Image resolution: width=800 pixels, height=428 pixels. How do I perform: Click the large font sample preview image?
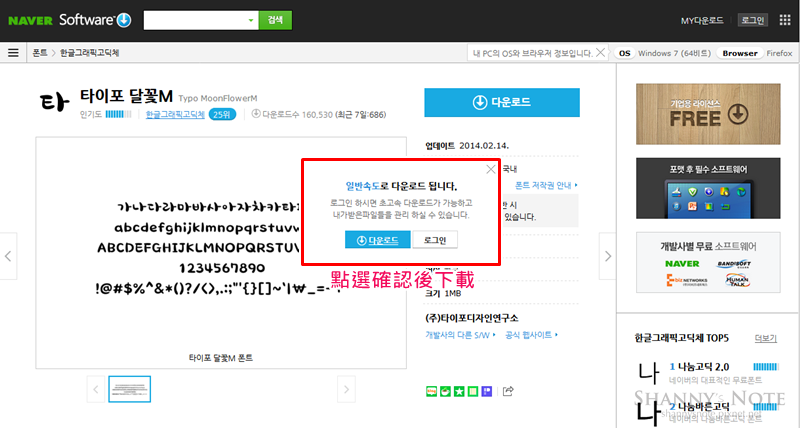click(221, 253)
